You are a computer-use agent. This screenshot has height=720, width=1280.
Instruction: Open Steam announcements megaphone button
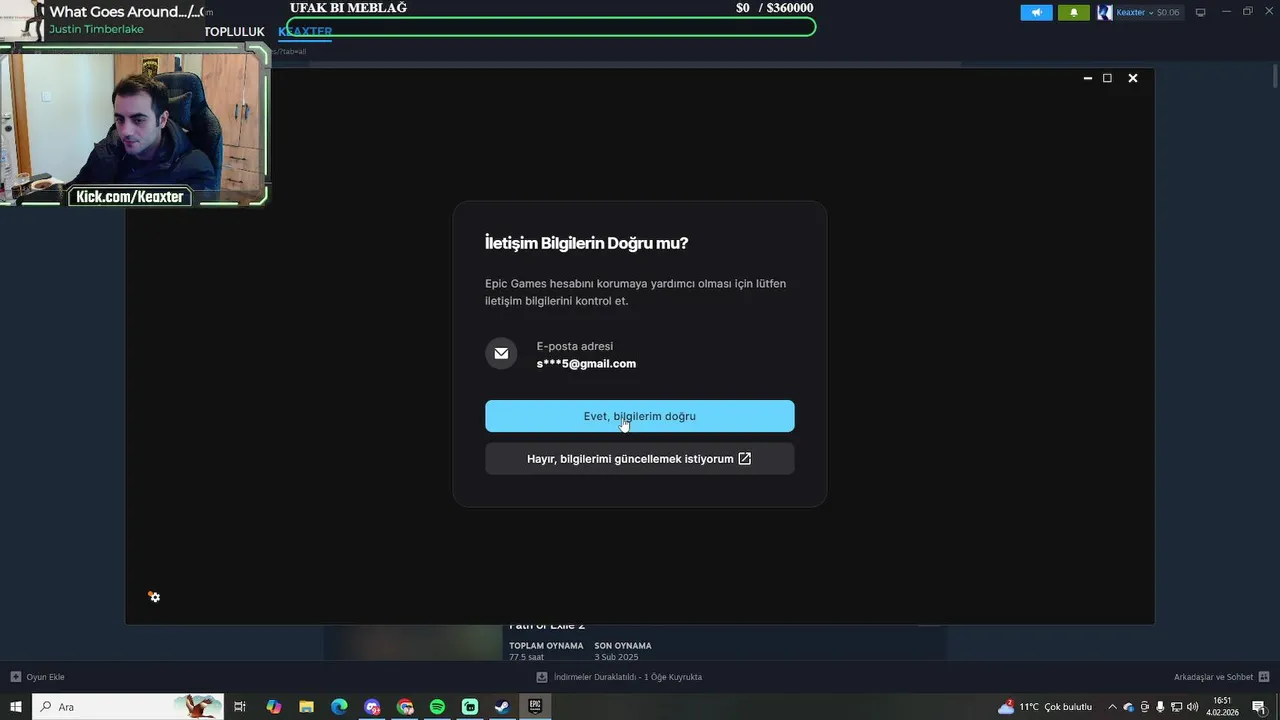[x=1036, y=12]
